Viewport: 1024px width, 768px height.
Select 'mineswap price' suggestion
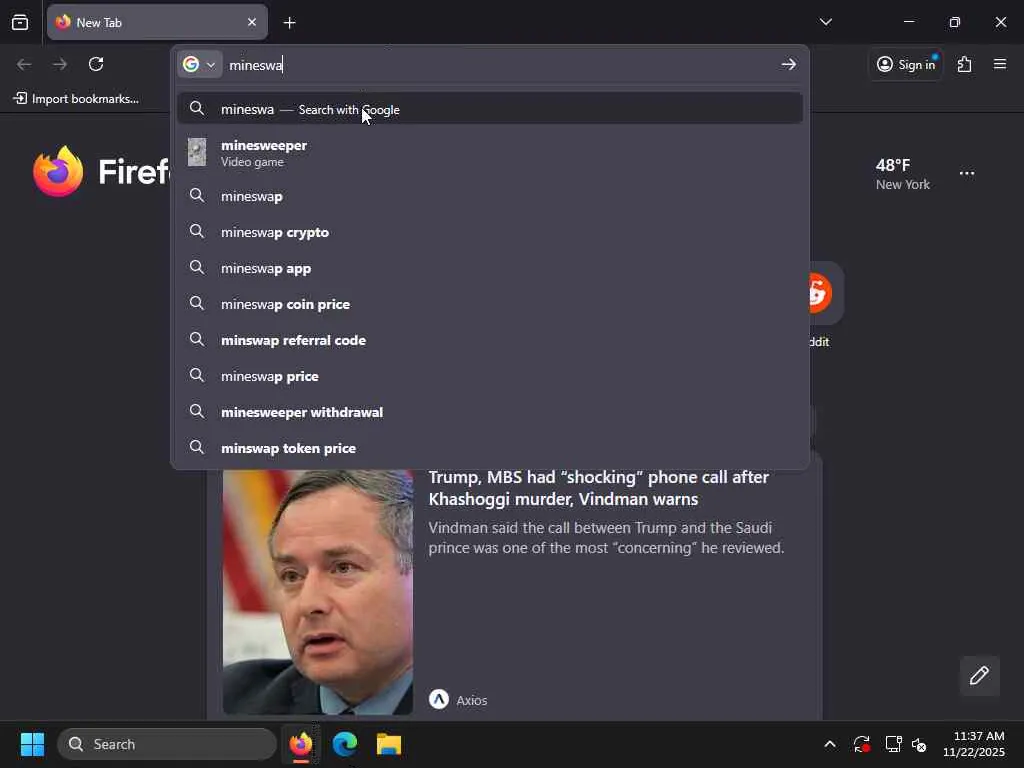point(490,376)
